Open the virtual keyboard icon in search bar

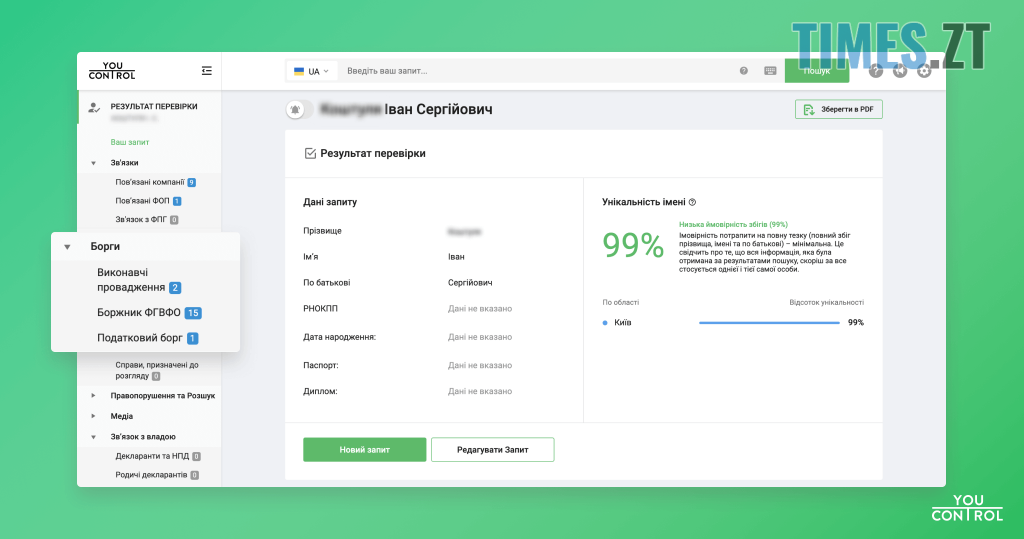pos(770,71)
